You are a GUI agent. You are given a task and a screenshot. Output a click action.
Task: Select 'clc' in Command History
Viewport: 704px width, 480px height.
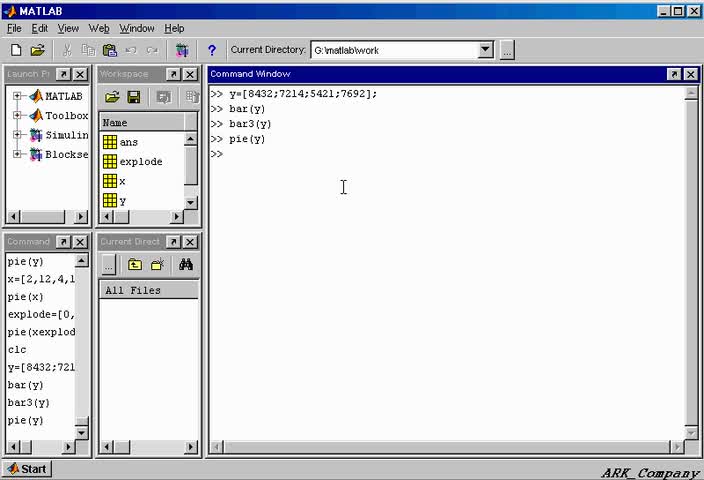(17, 350)
